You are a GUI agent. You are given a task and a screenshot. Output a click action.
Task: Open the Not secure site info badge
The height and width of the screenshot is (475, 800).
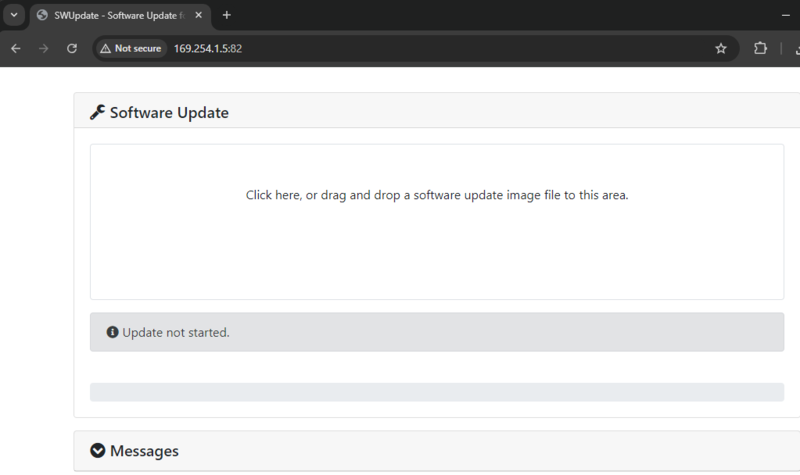(131, 48)
